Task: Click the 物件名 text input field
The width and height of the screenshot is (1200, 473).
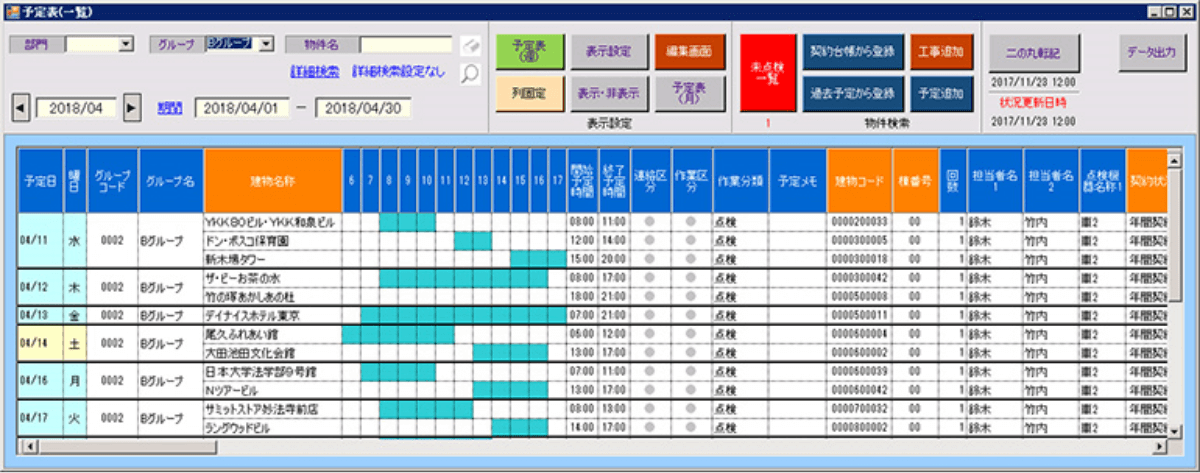Action: point(406,45)
